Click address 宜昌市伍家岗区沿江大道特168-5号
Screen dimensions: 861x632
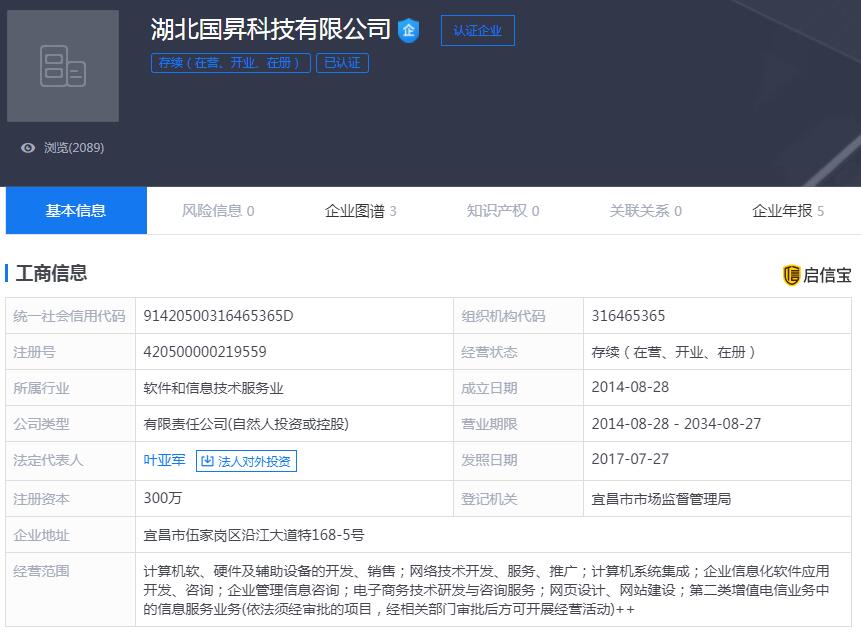(x=254, y=535)
